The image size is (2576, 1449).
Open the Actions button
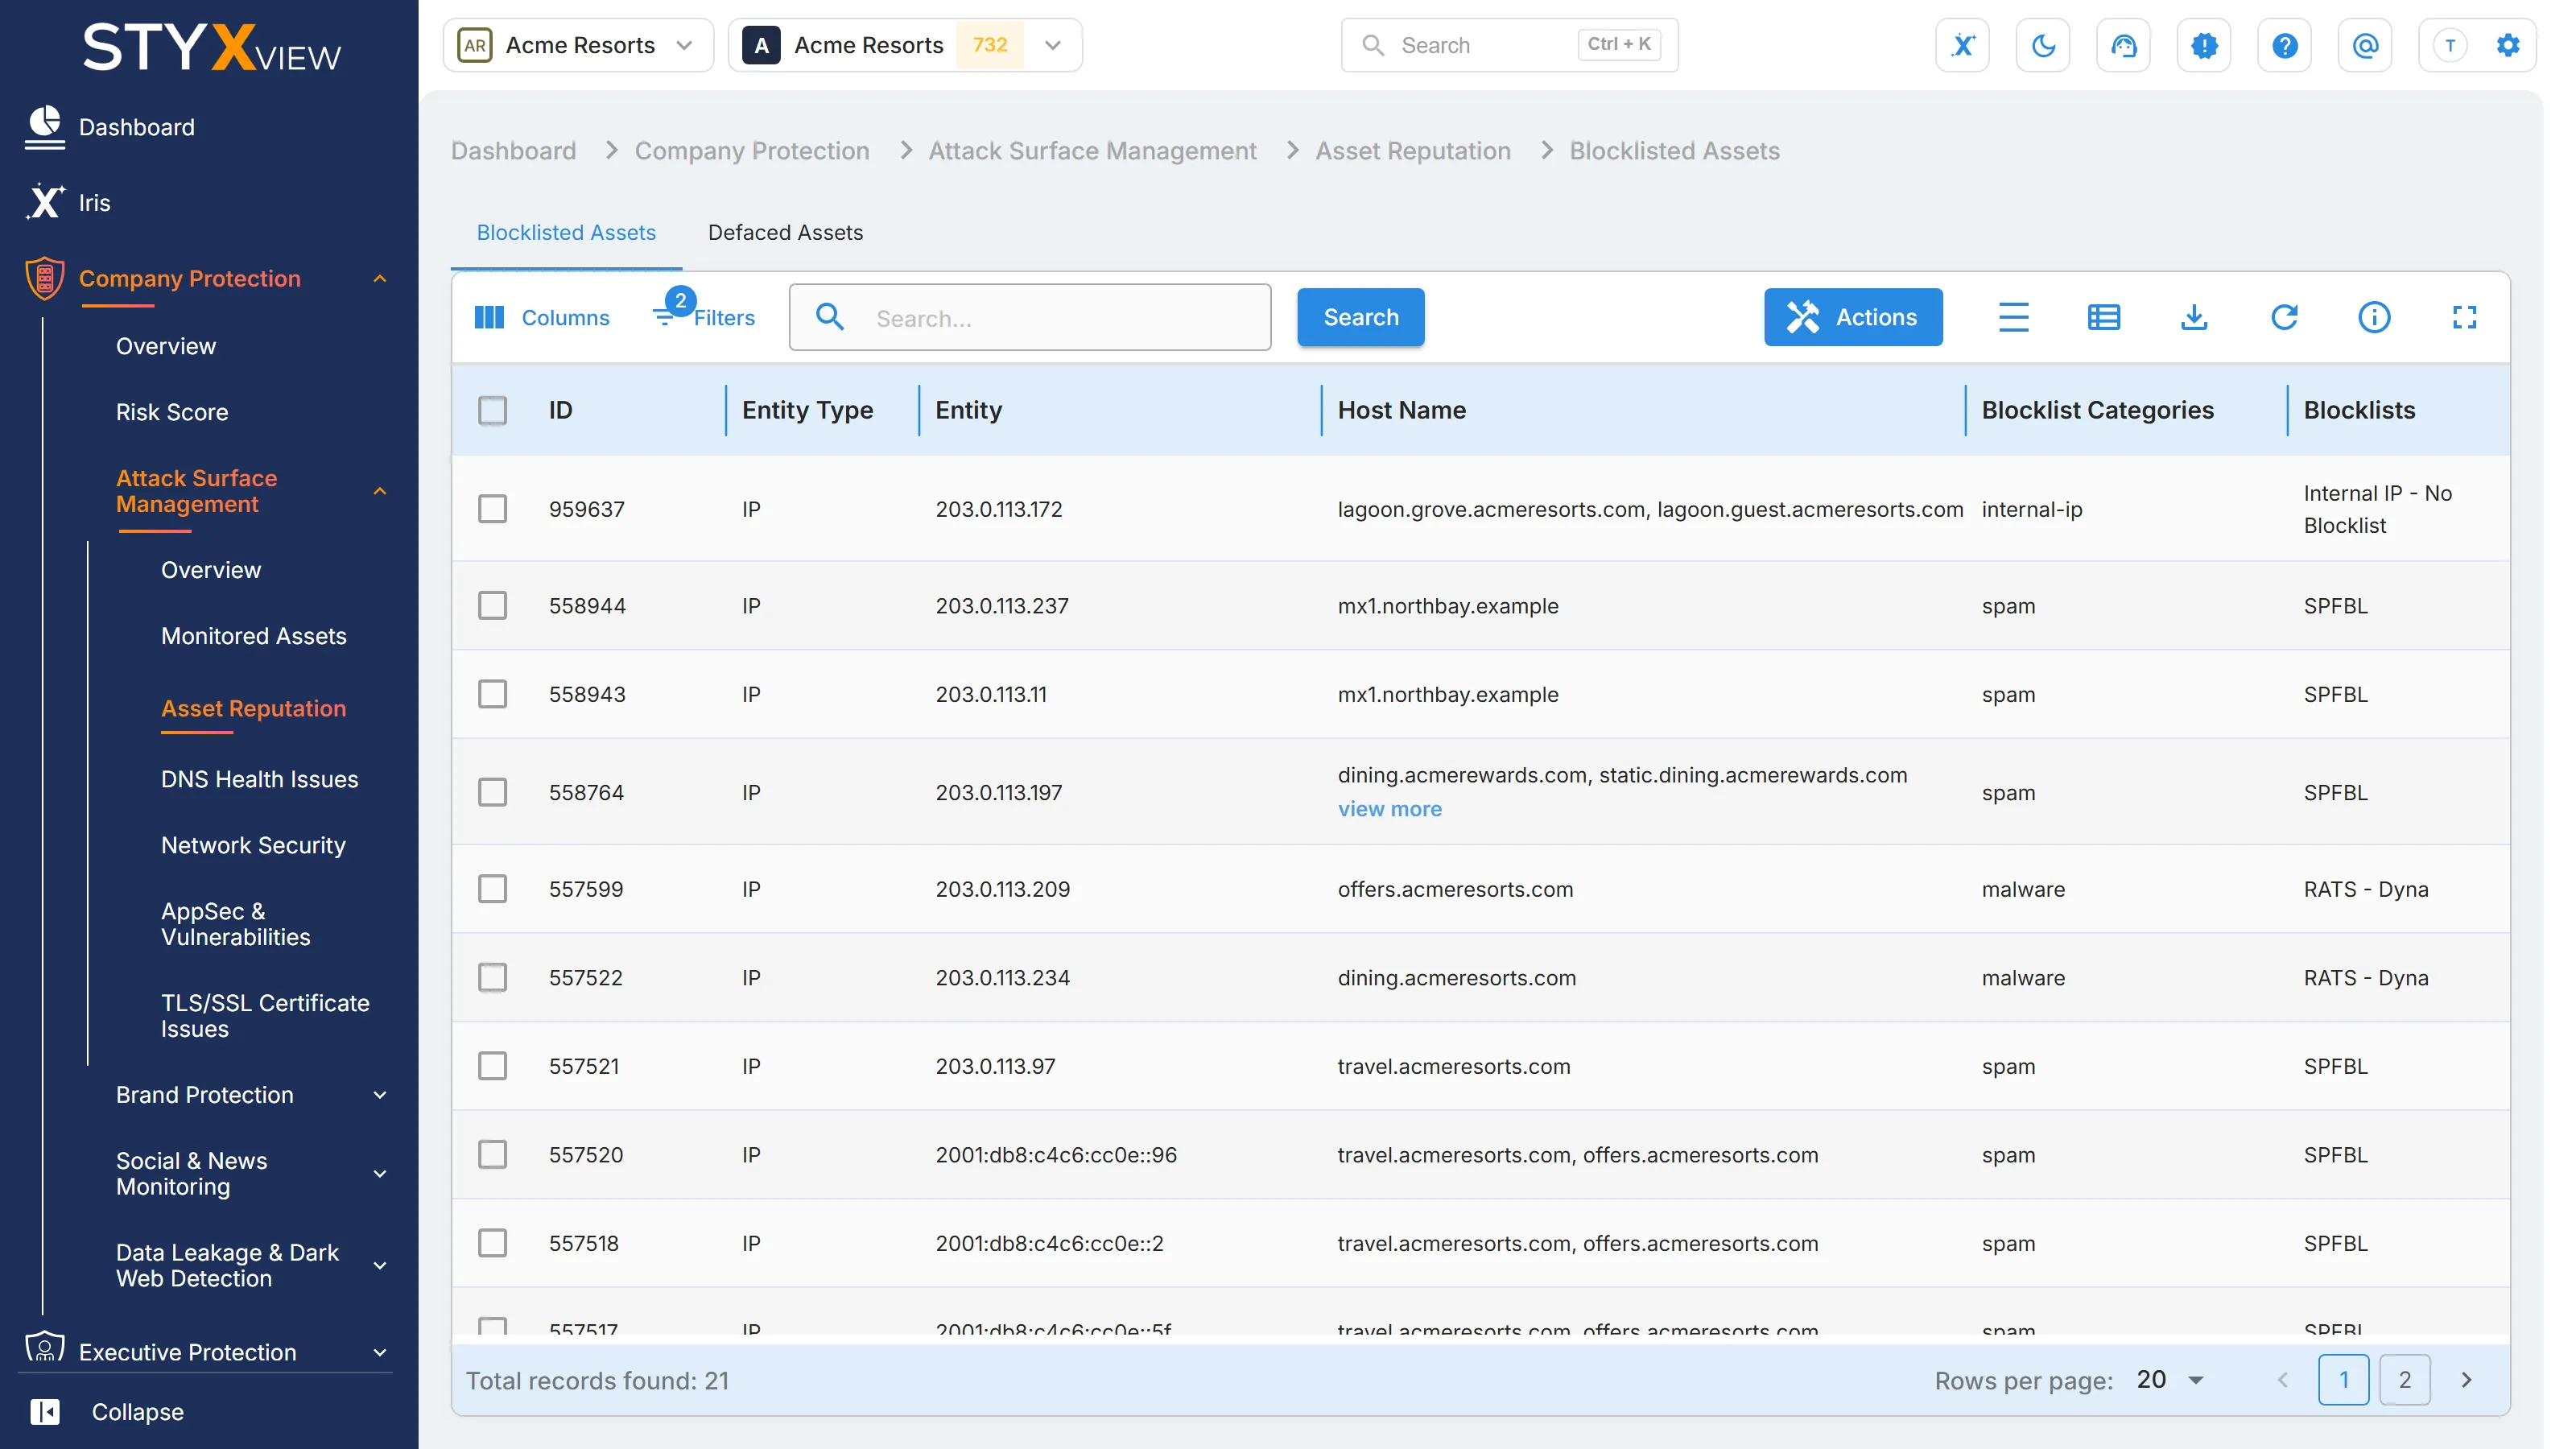1853,317
